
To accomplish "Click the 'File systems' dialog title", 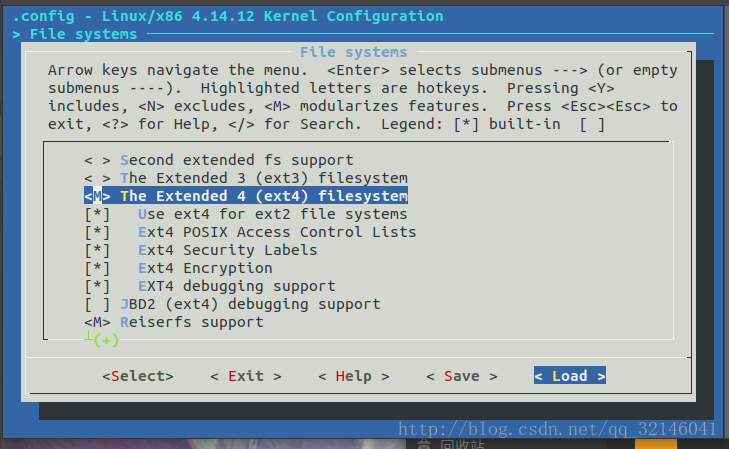I will [x=353, y=52].
